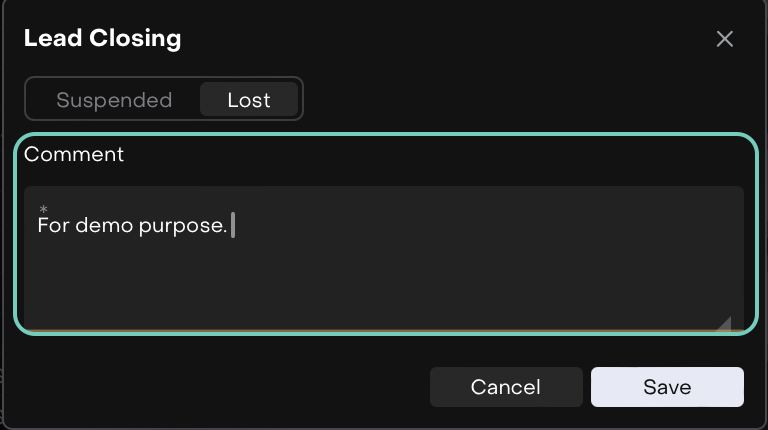Select the Lost status option

[249, 100]
